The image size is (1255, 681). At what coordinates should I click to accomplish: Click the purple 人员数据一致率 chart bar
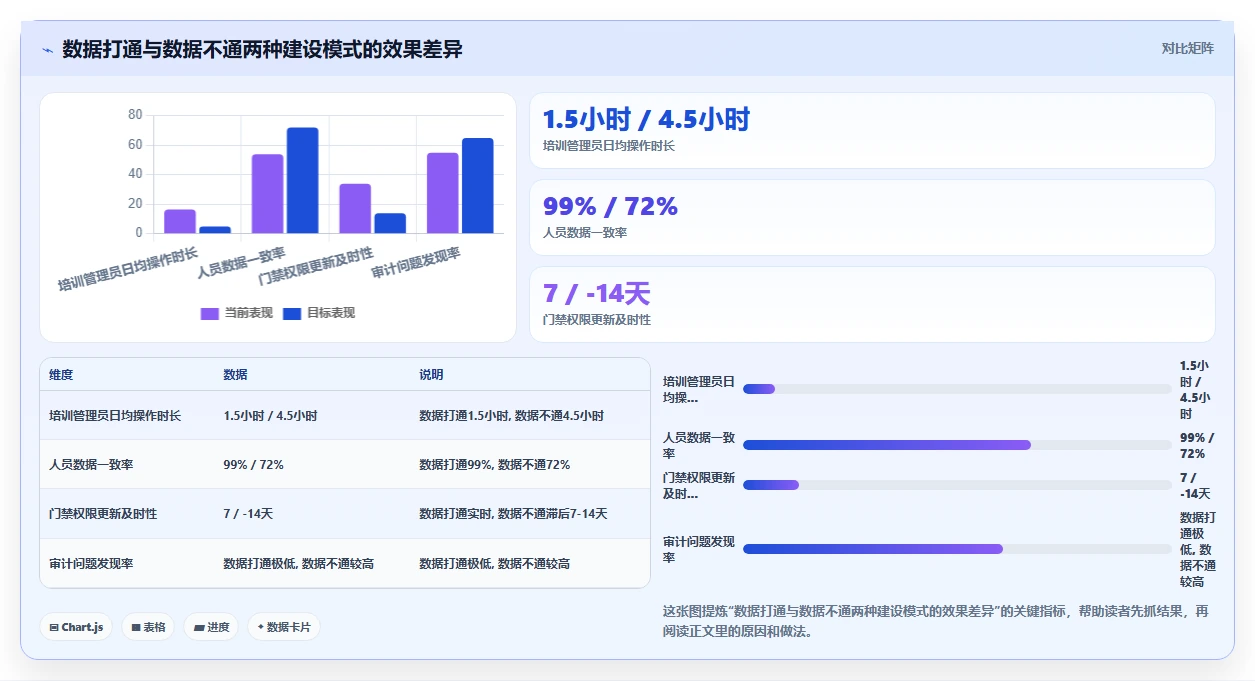tap(267, 194)
